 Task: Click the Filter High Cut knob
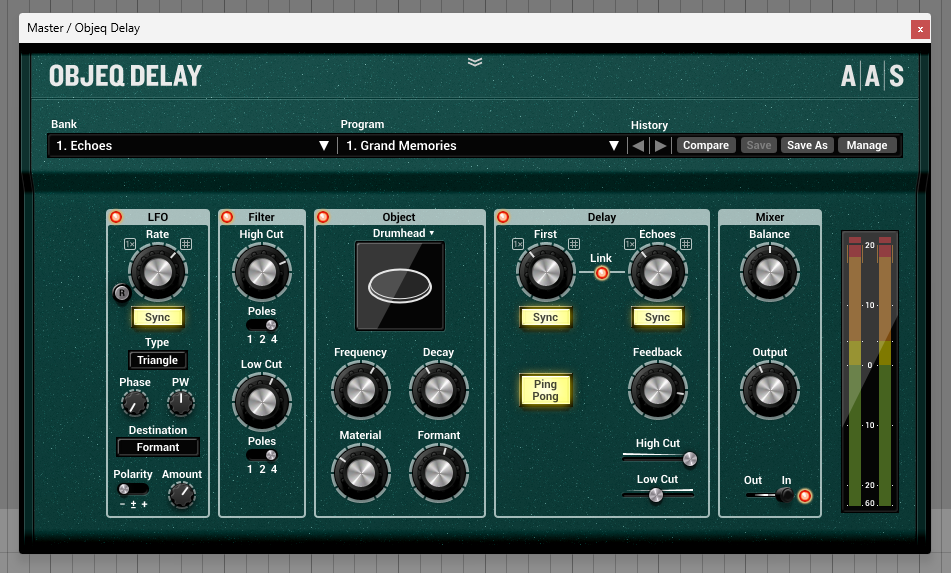point(262,272)
